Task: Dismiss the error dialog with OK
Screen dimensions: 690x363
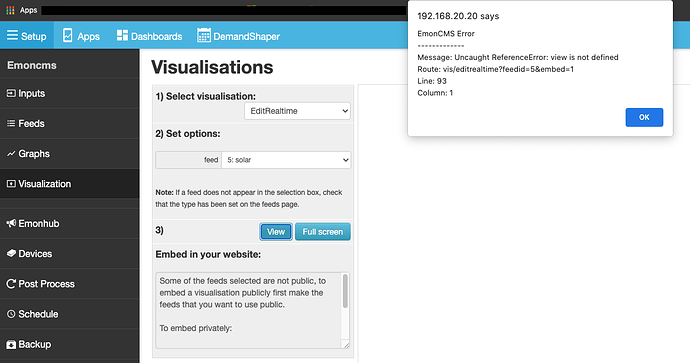Action: click(644, 117)
